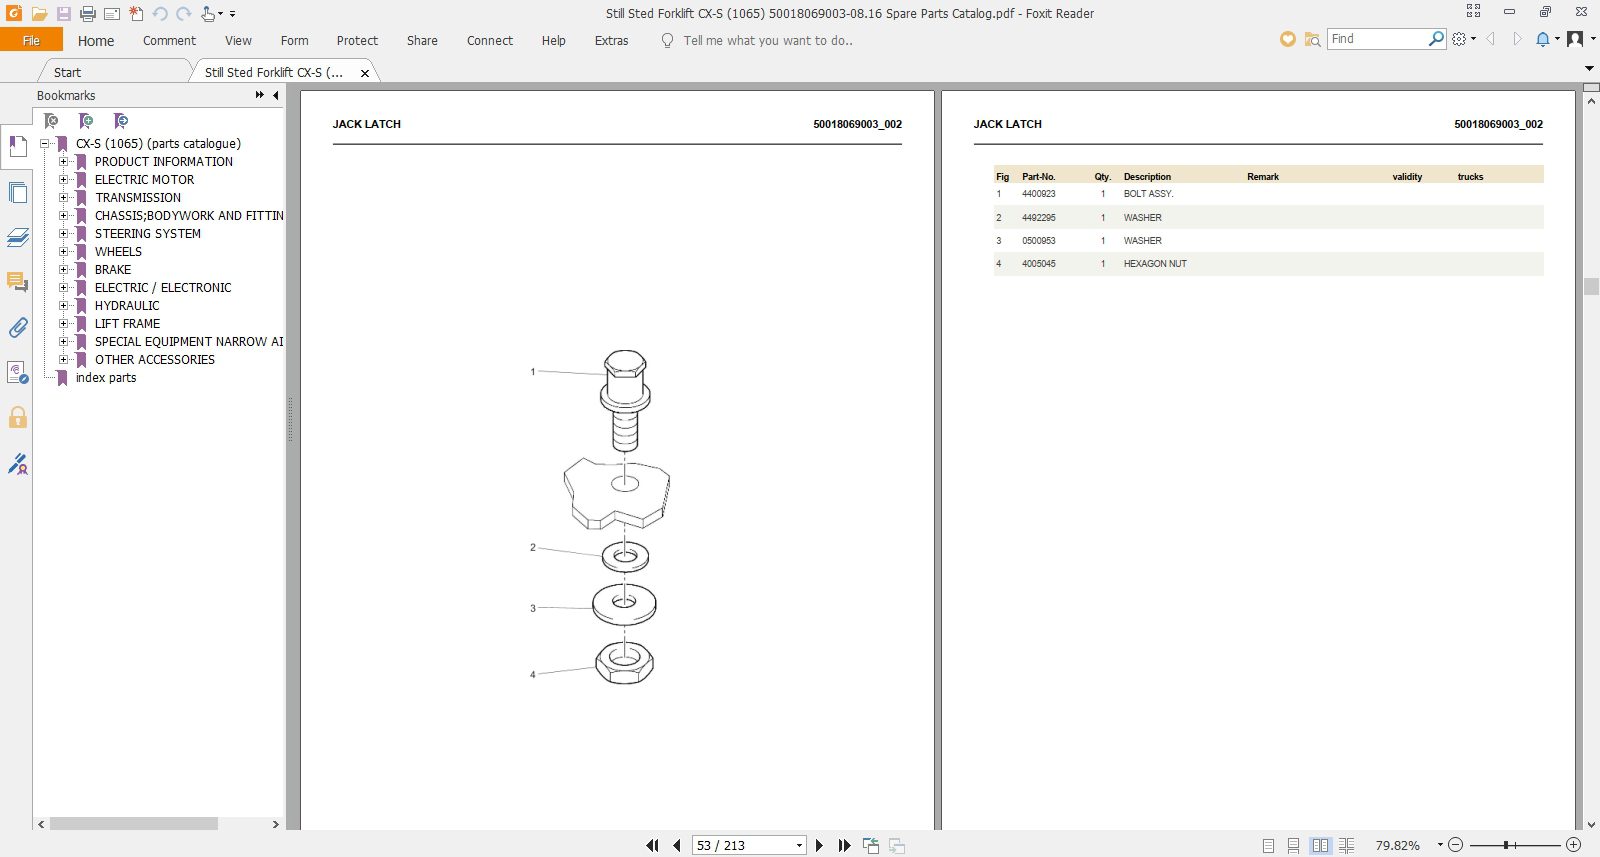Expand the ELECTRIC MOTOR bookmark

64,180
